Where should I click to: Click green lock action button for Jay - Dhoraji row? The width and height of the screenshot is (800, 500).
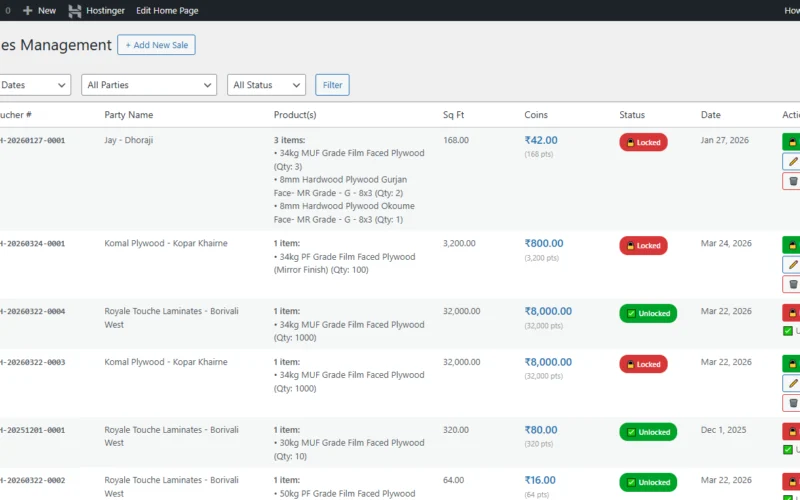click(x=792, y=141)
